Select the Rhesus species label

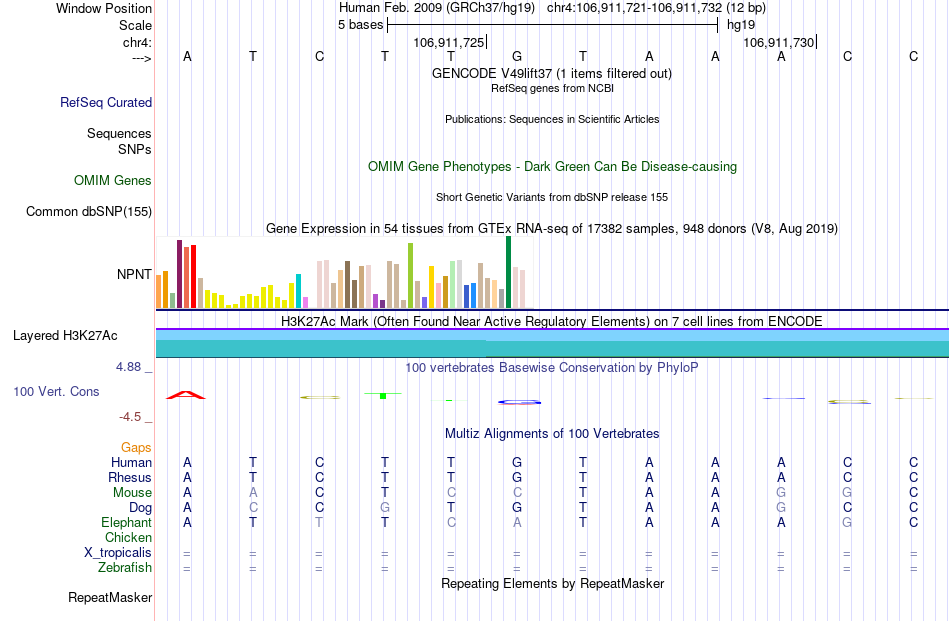[x=130, y=477]
